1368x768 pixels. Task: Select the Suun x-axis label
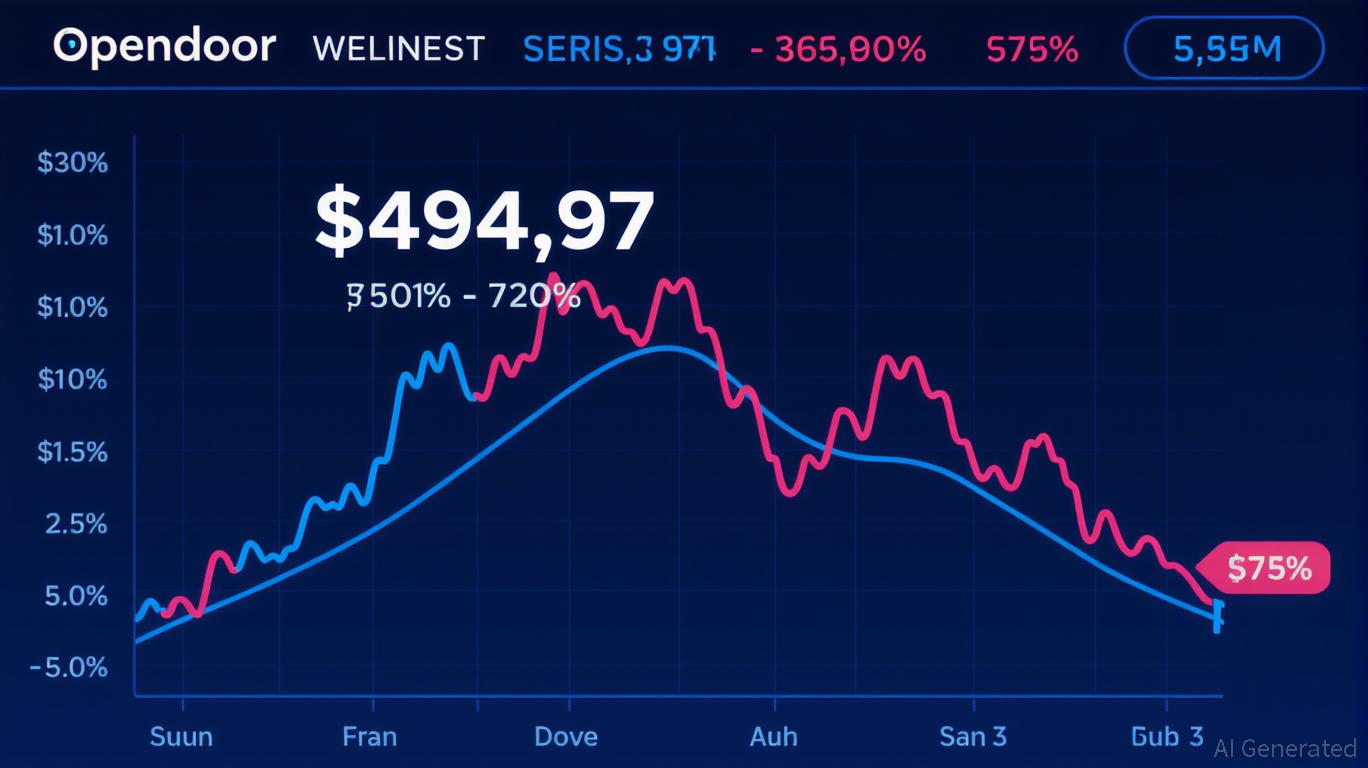pos(181,737)
